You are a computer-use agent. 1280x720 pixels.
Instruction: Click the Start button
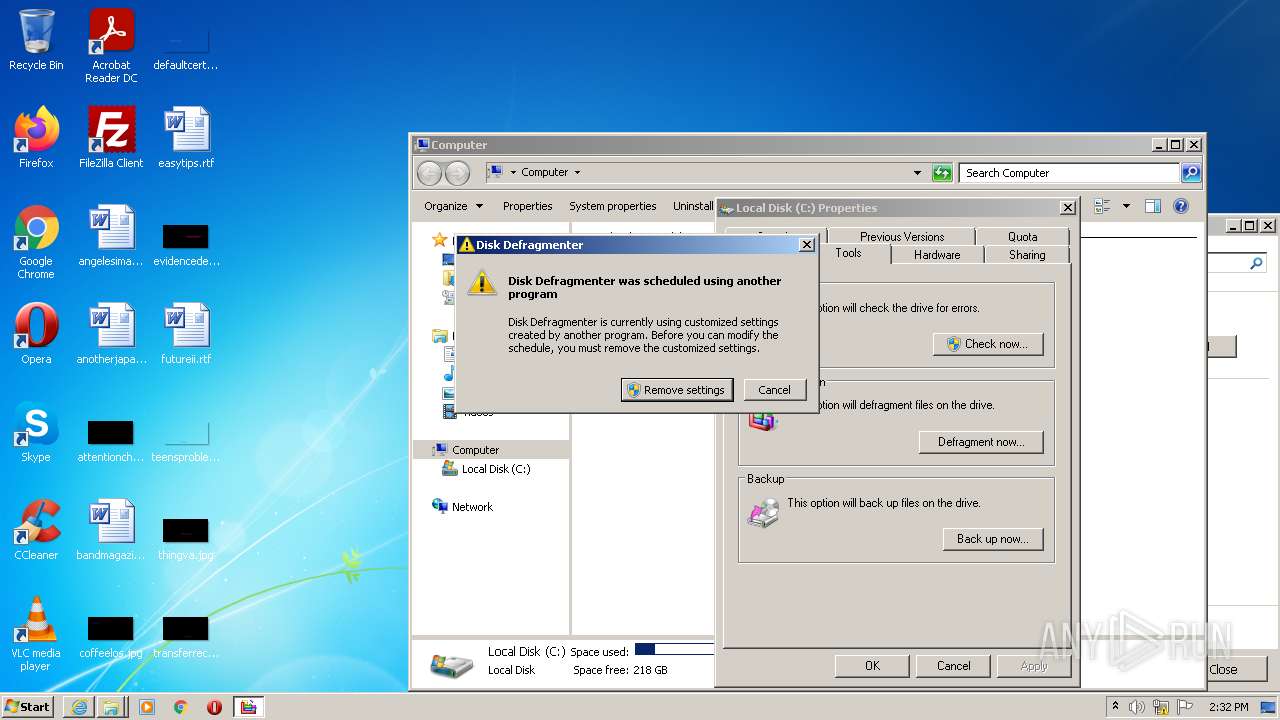click(28, 706)
